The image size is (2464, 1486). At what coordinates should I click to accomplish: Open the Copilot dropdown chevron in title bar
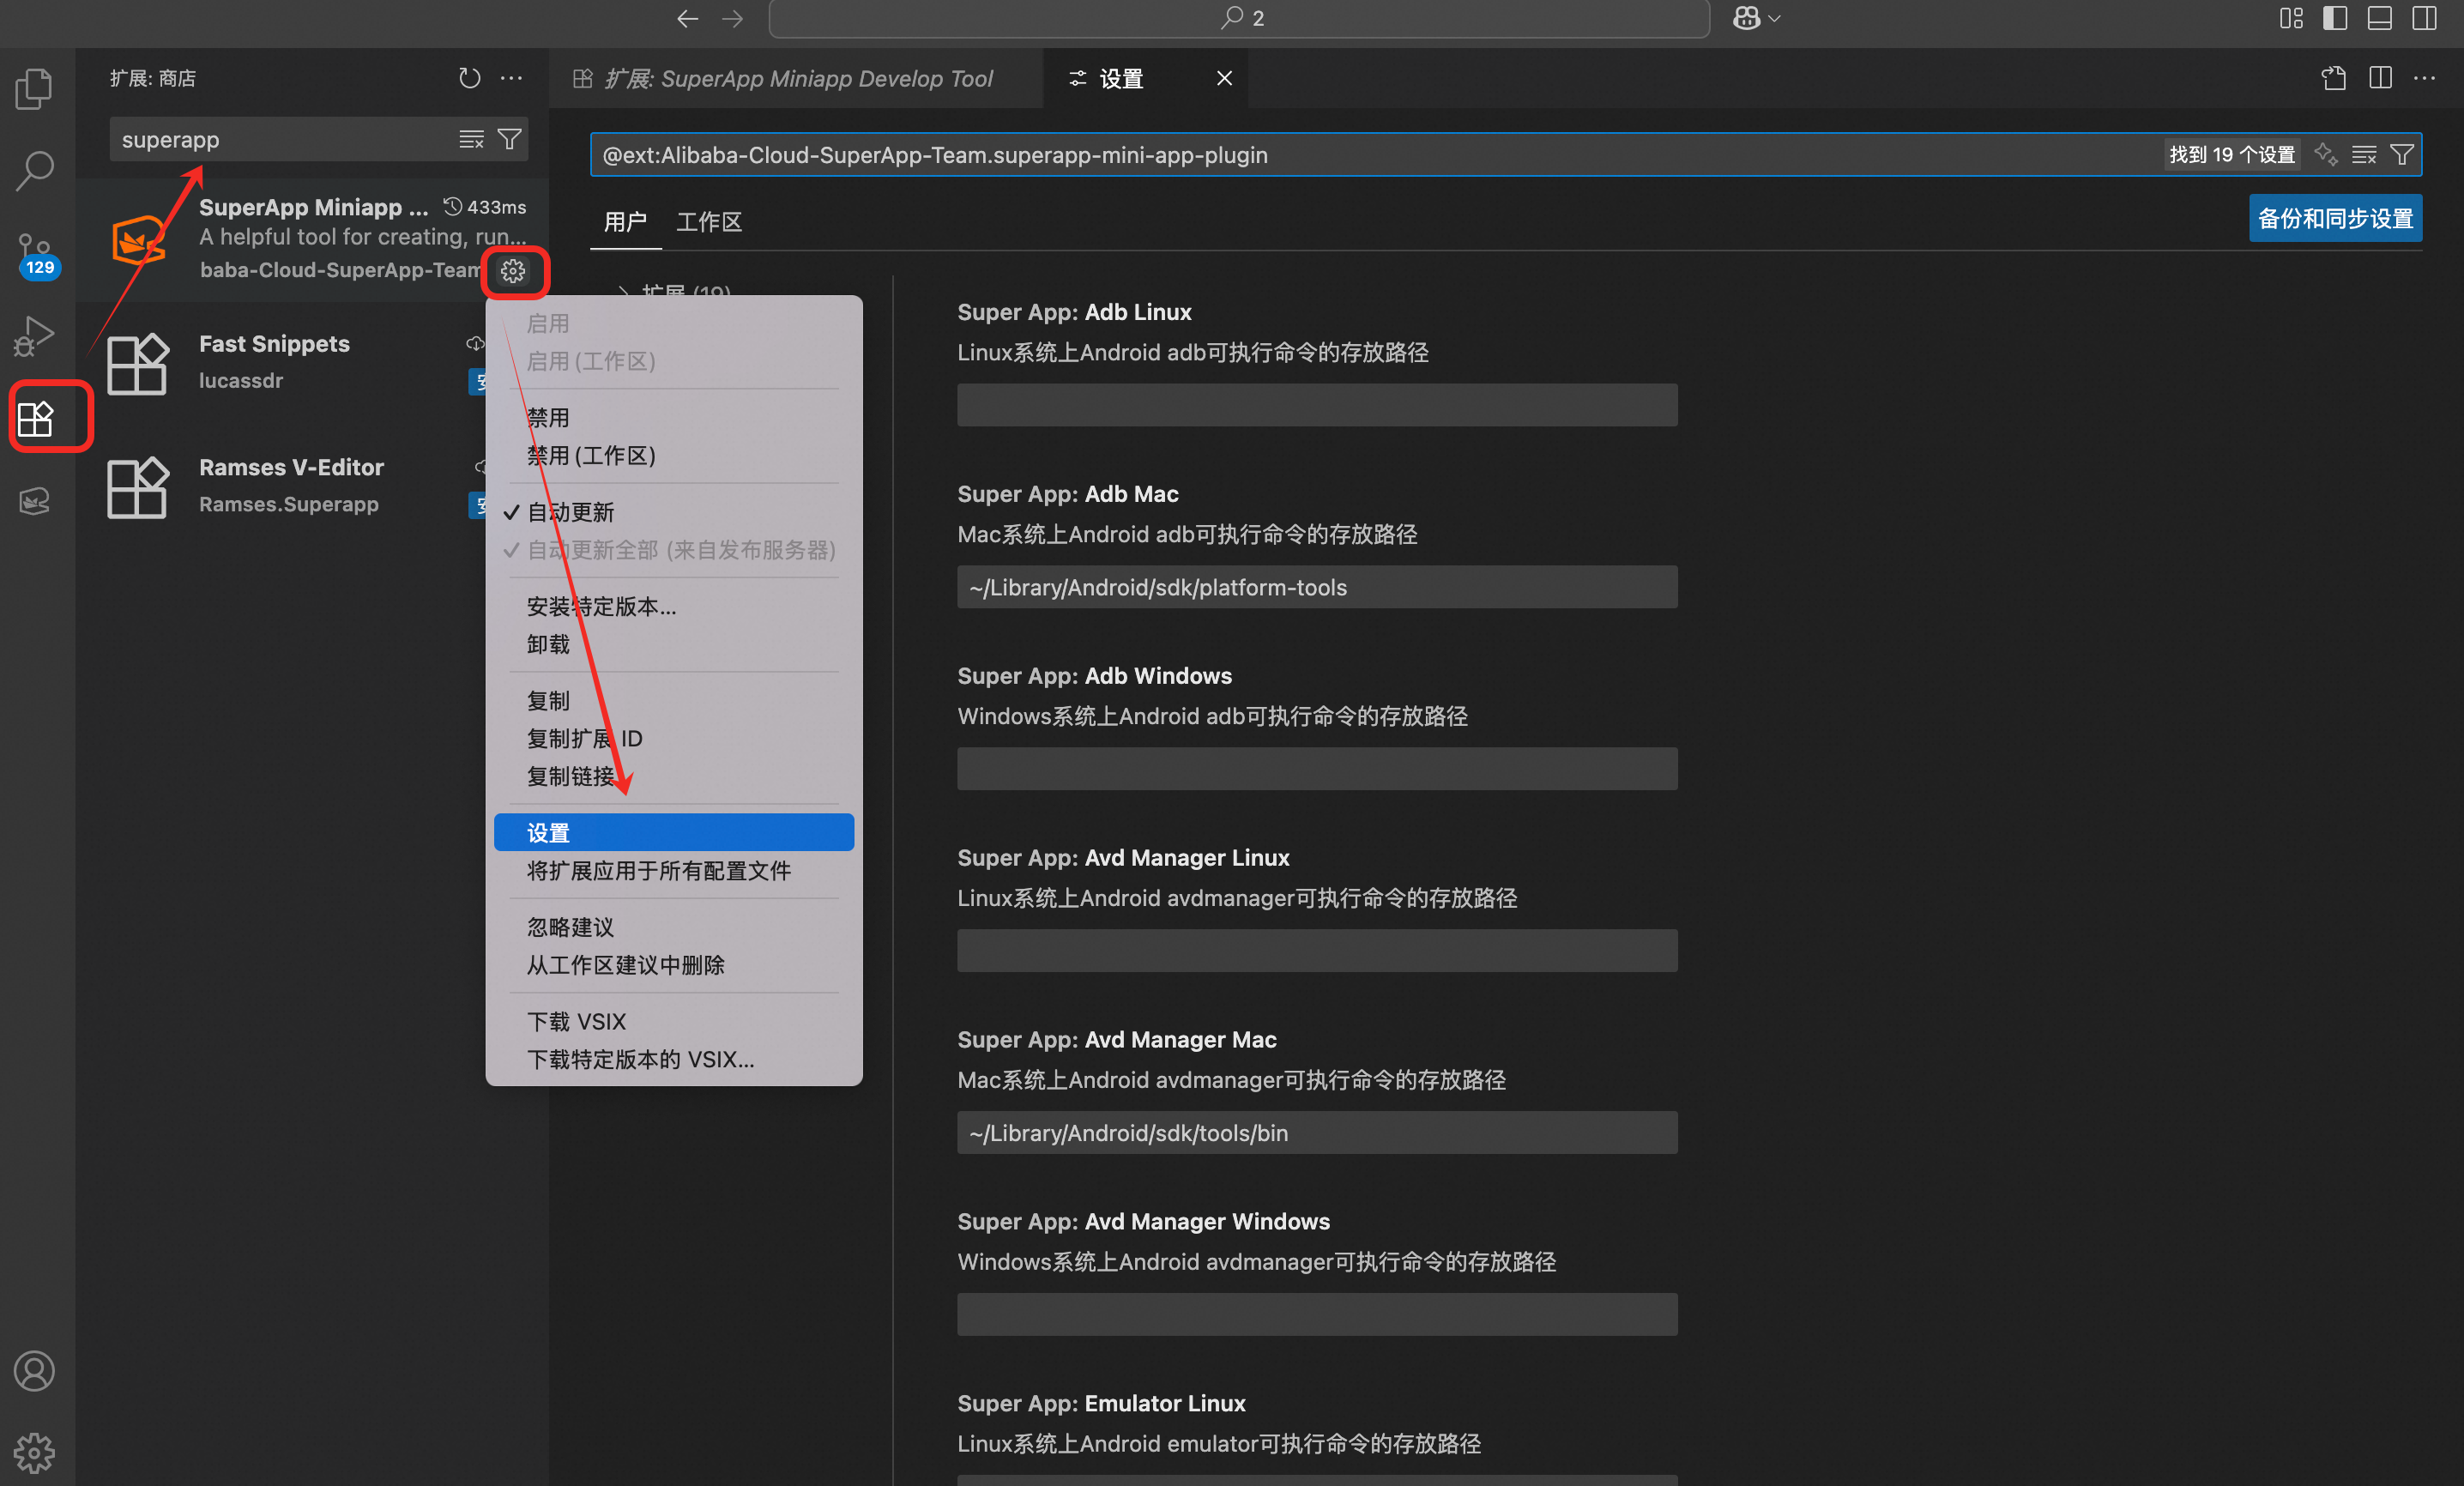[1775, 18]
